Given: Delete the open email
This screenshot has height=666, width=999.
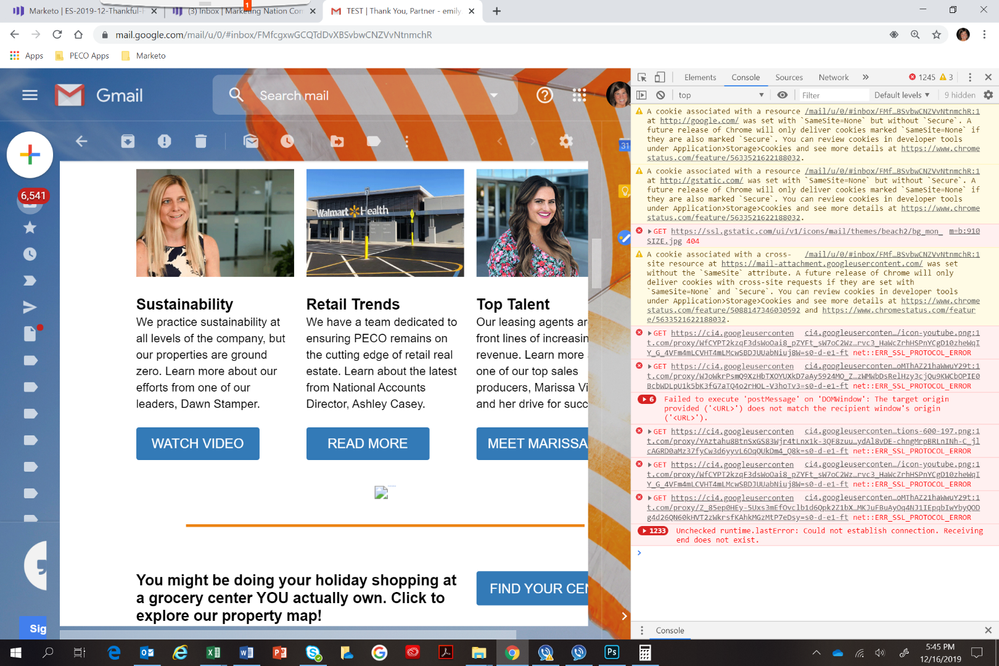Looking at the screenshot, I should 201,141.
